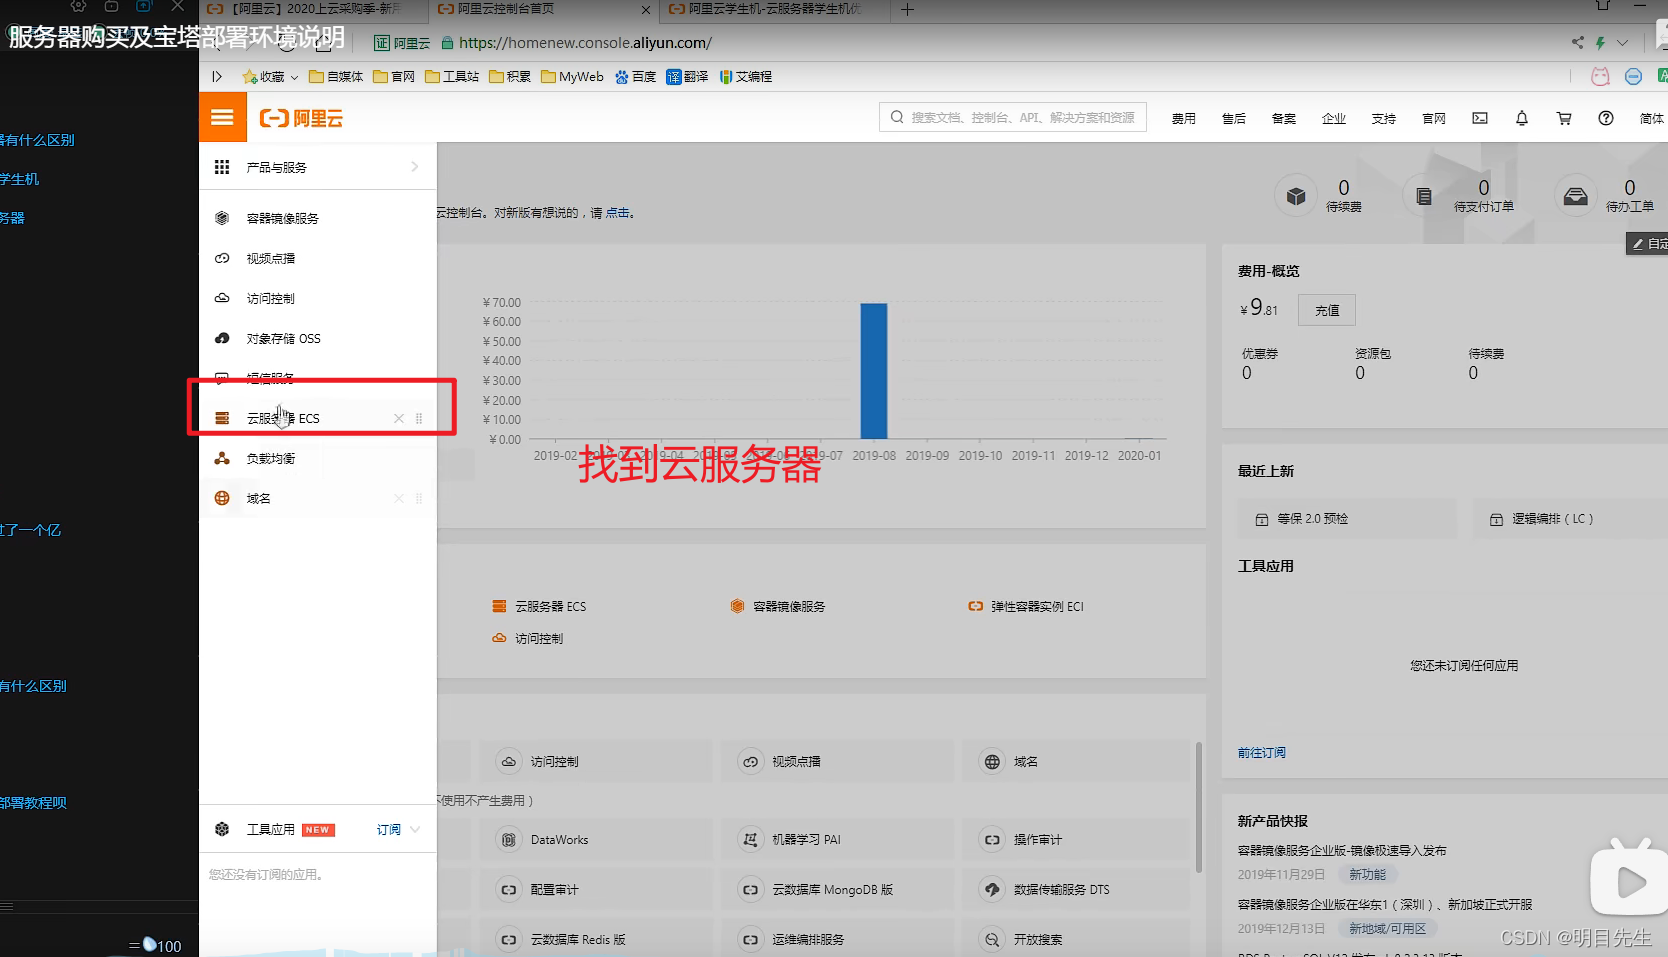Open the 翻译 bookmark
Viewport: 1668px width, 957px height.
[687, 77]
